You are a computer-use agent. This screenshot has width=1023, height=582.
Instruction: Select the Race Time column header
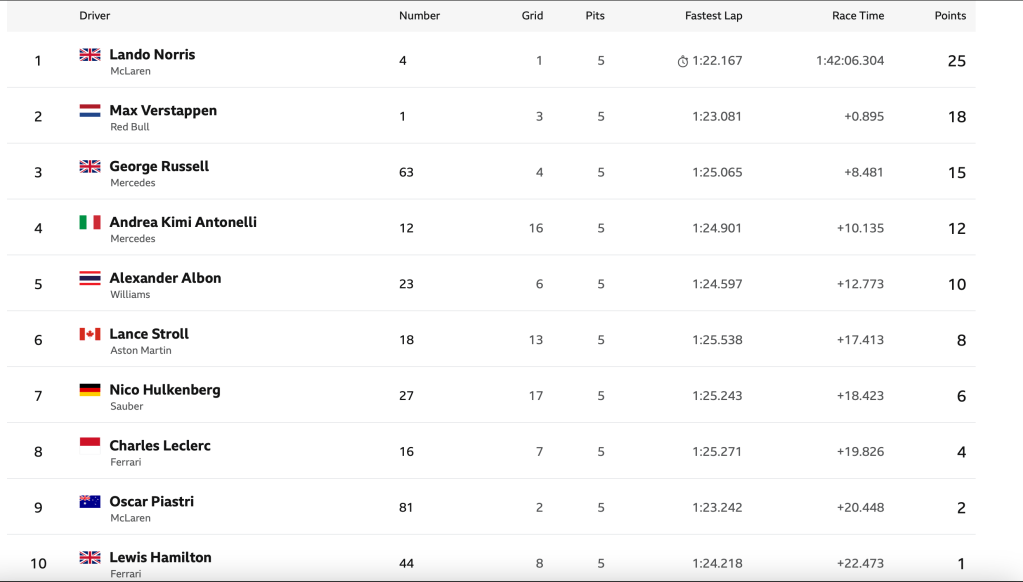(x=858, y=16)
